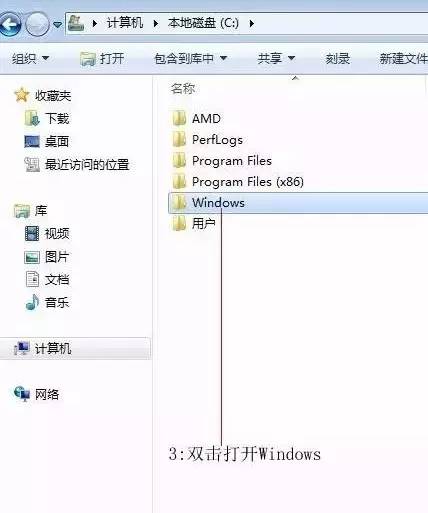Open the recent pages dropdown arrow
428x513 pixels.
[58, 24]
